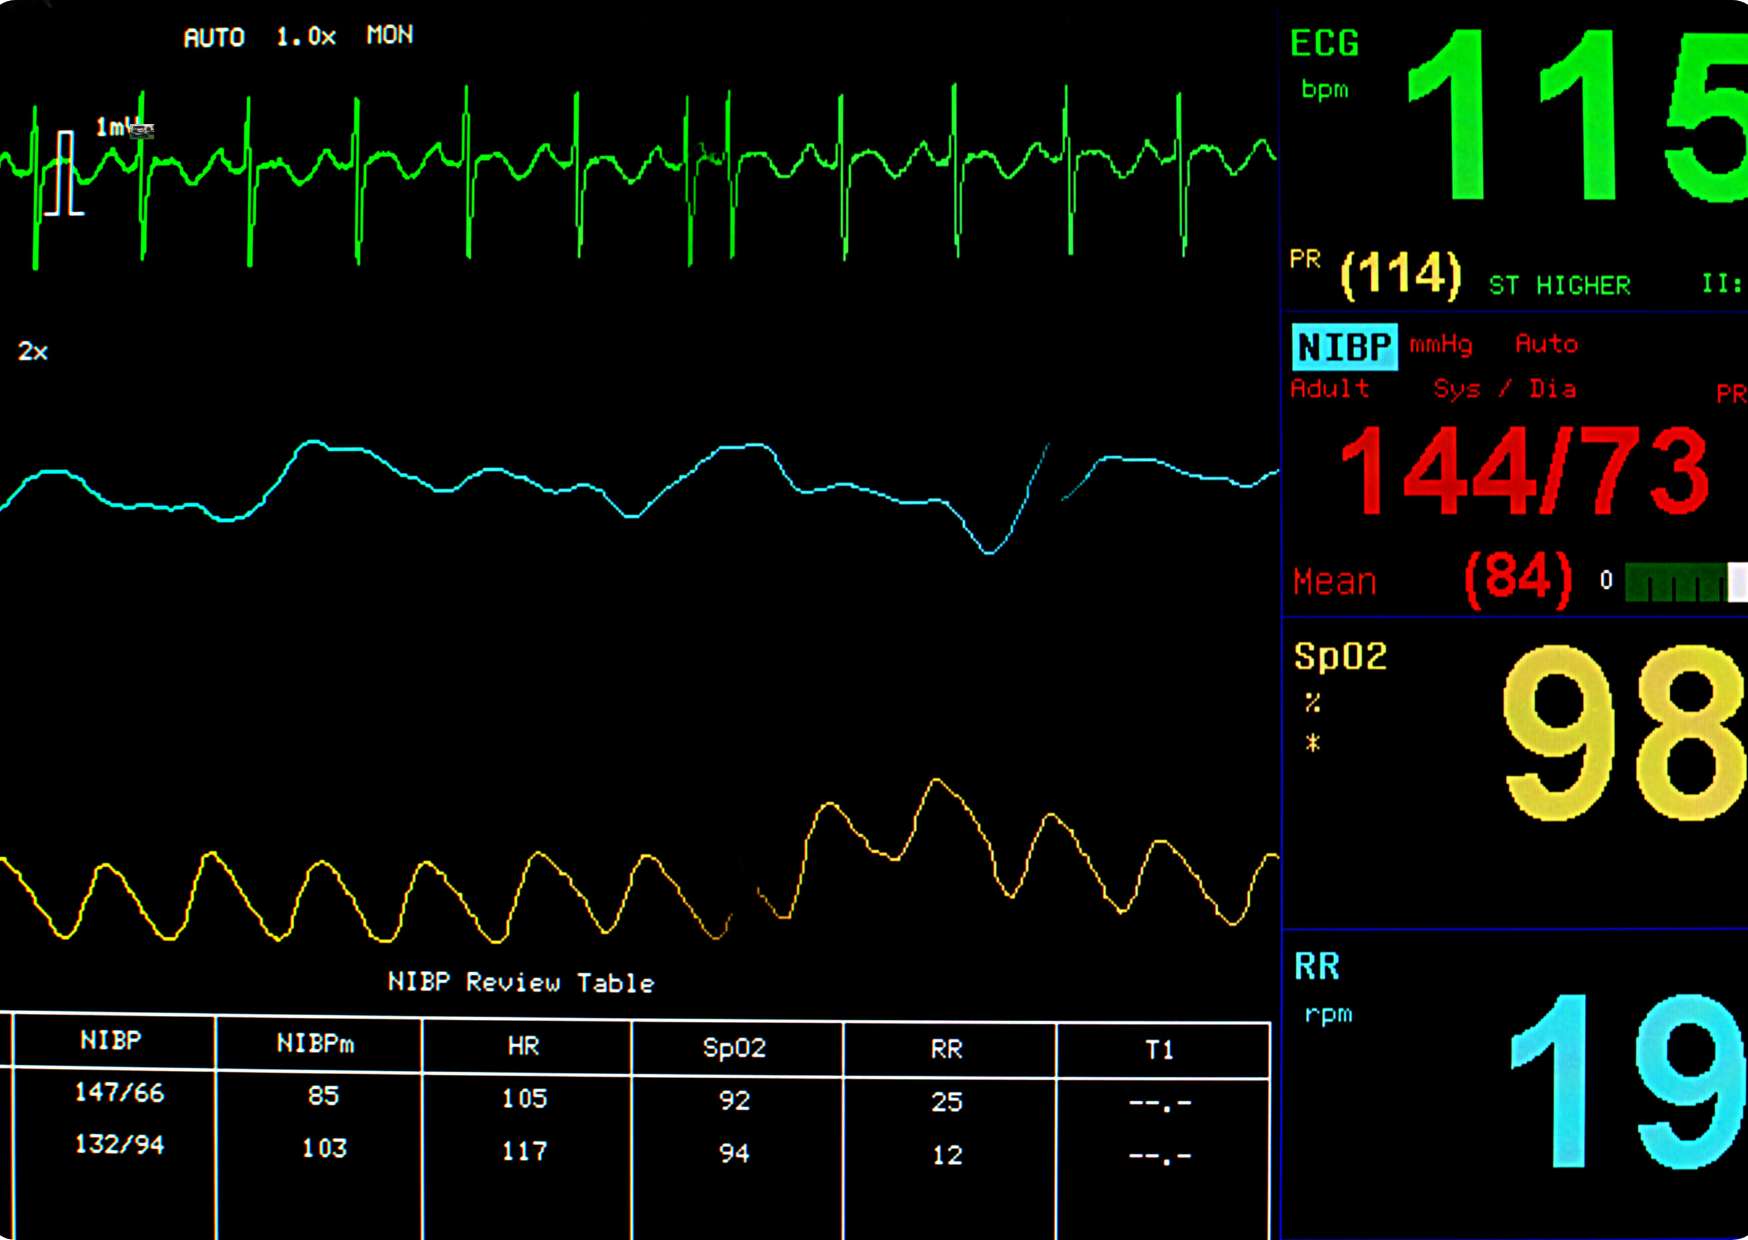This screenshot has width=1748, height=1240.
Task: Toggle the AUTO ECG mode label
Action: pos(214,38)
